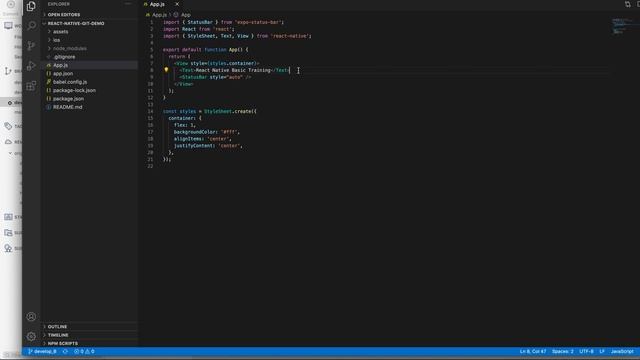Click the UTF-8 encoding indicator

[x=586, y=351]
